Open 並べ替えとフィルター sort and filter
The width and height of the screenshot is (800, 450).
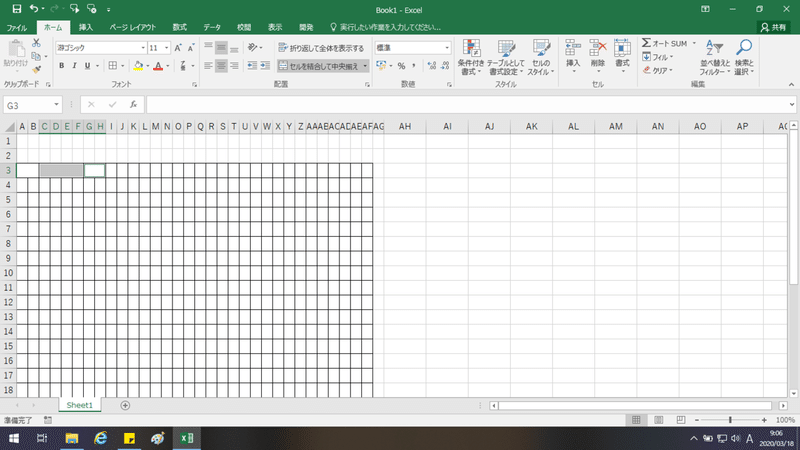(715, 57)
